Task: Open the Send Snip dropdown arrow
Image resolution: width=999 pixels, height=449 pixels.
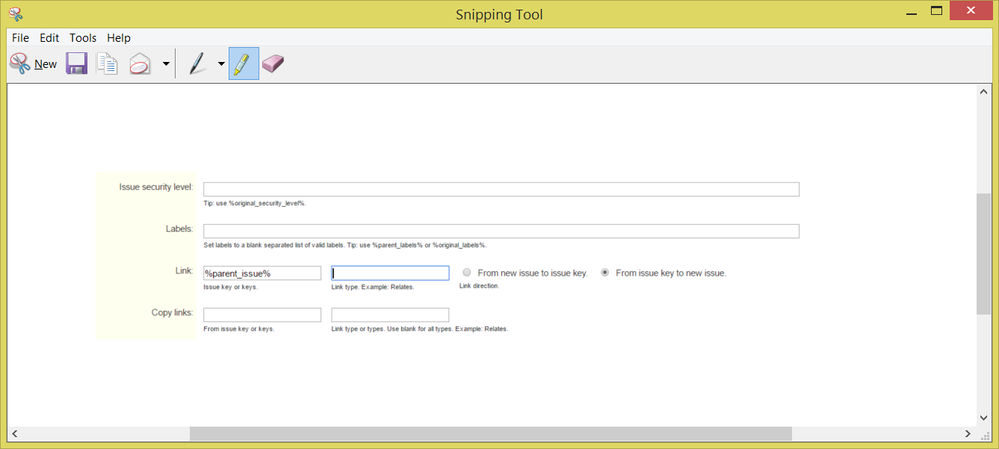Action: [x=166, y=64]
